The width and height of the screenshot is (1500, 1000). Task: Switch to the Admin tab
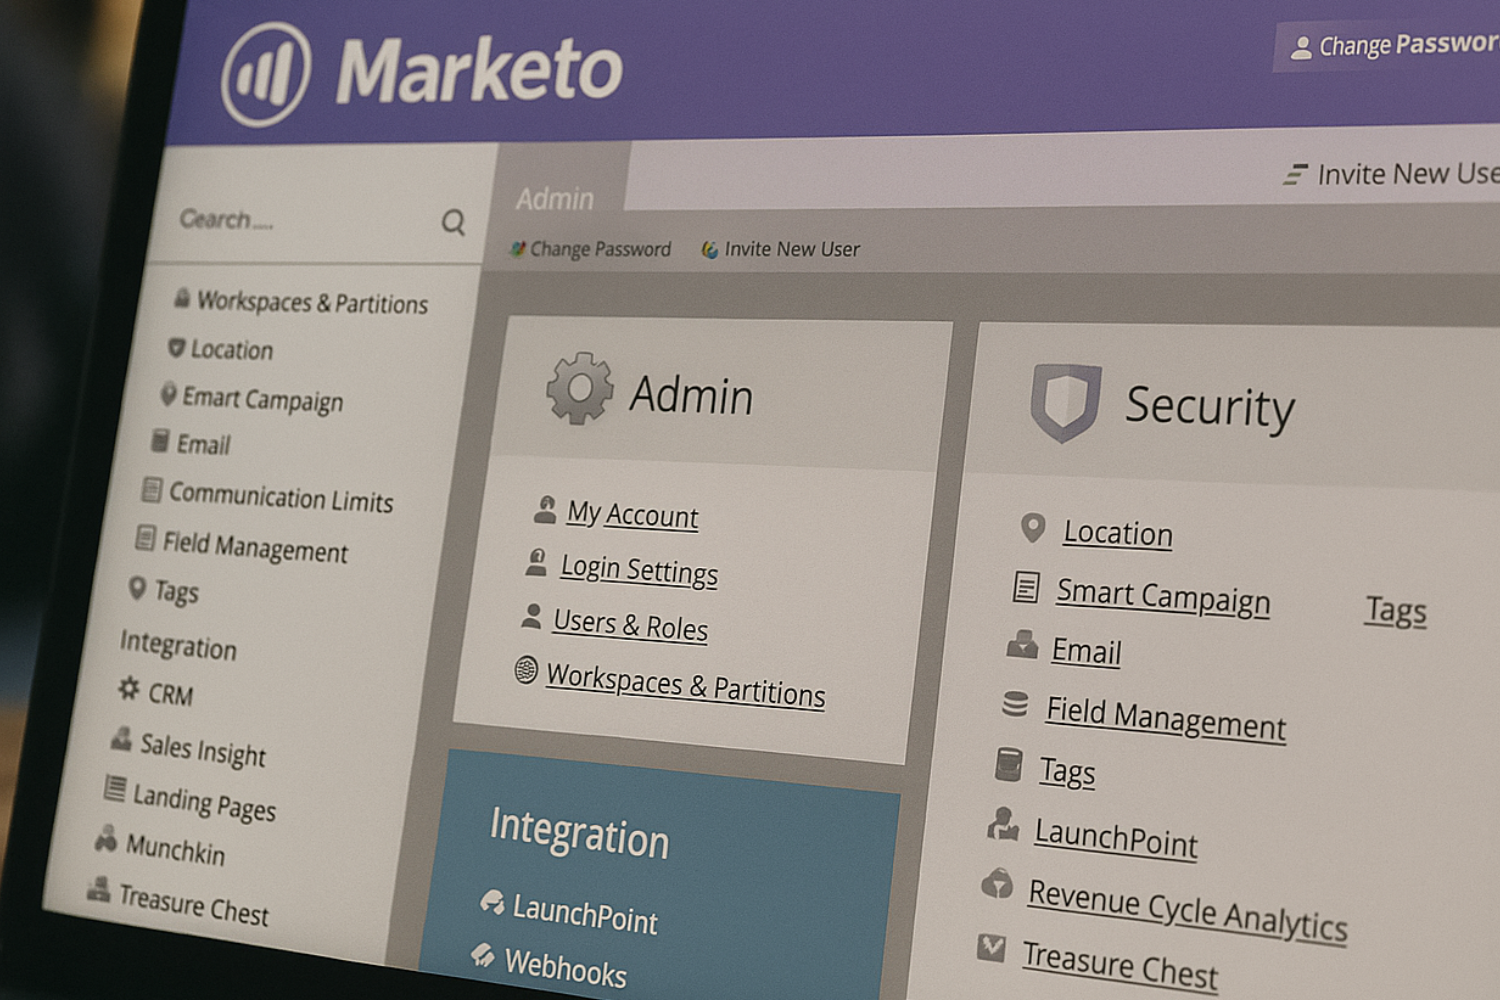(x=554, y=198)
